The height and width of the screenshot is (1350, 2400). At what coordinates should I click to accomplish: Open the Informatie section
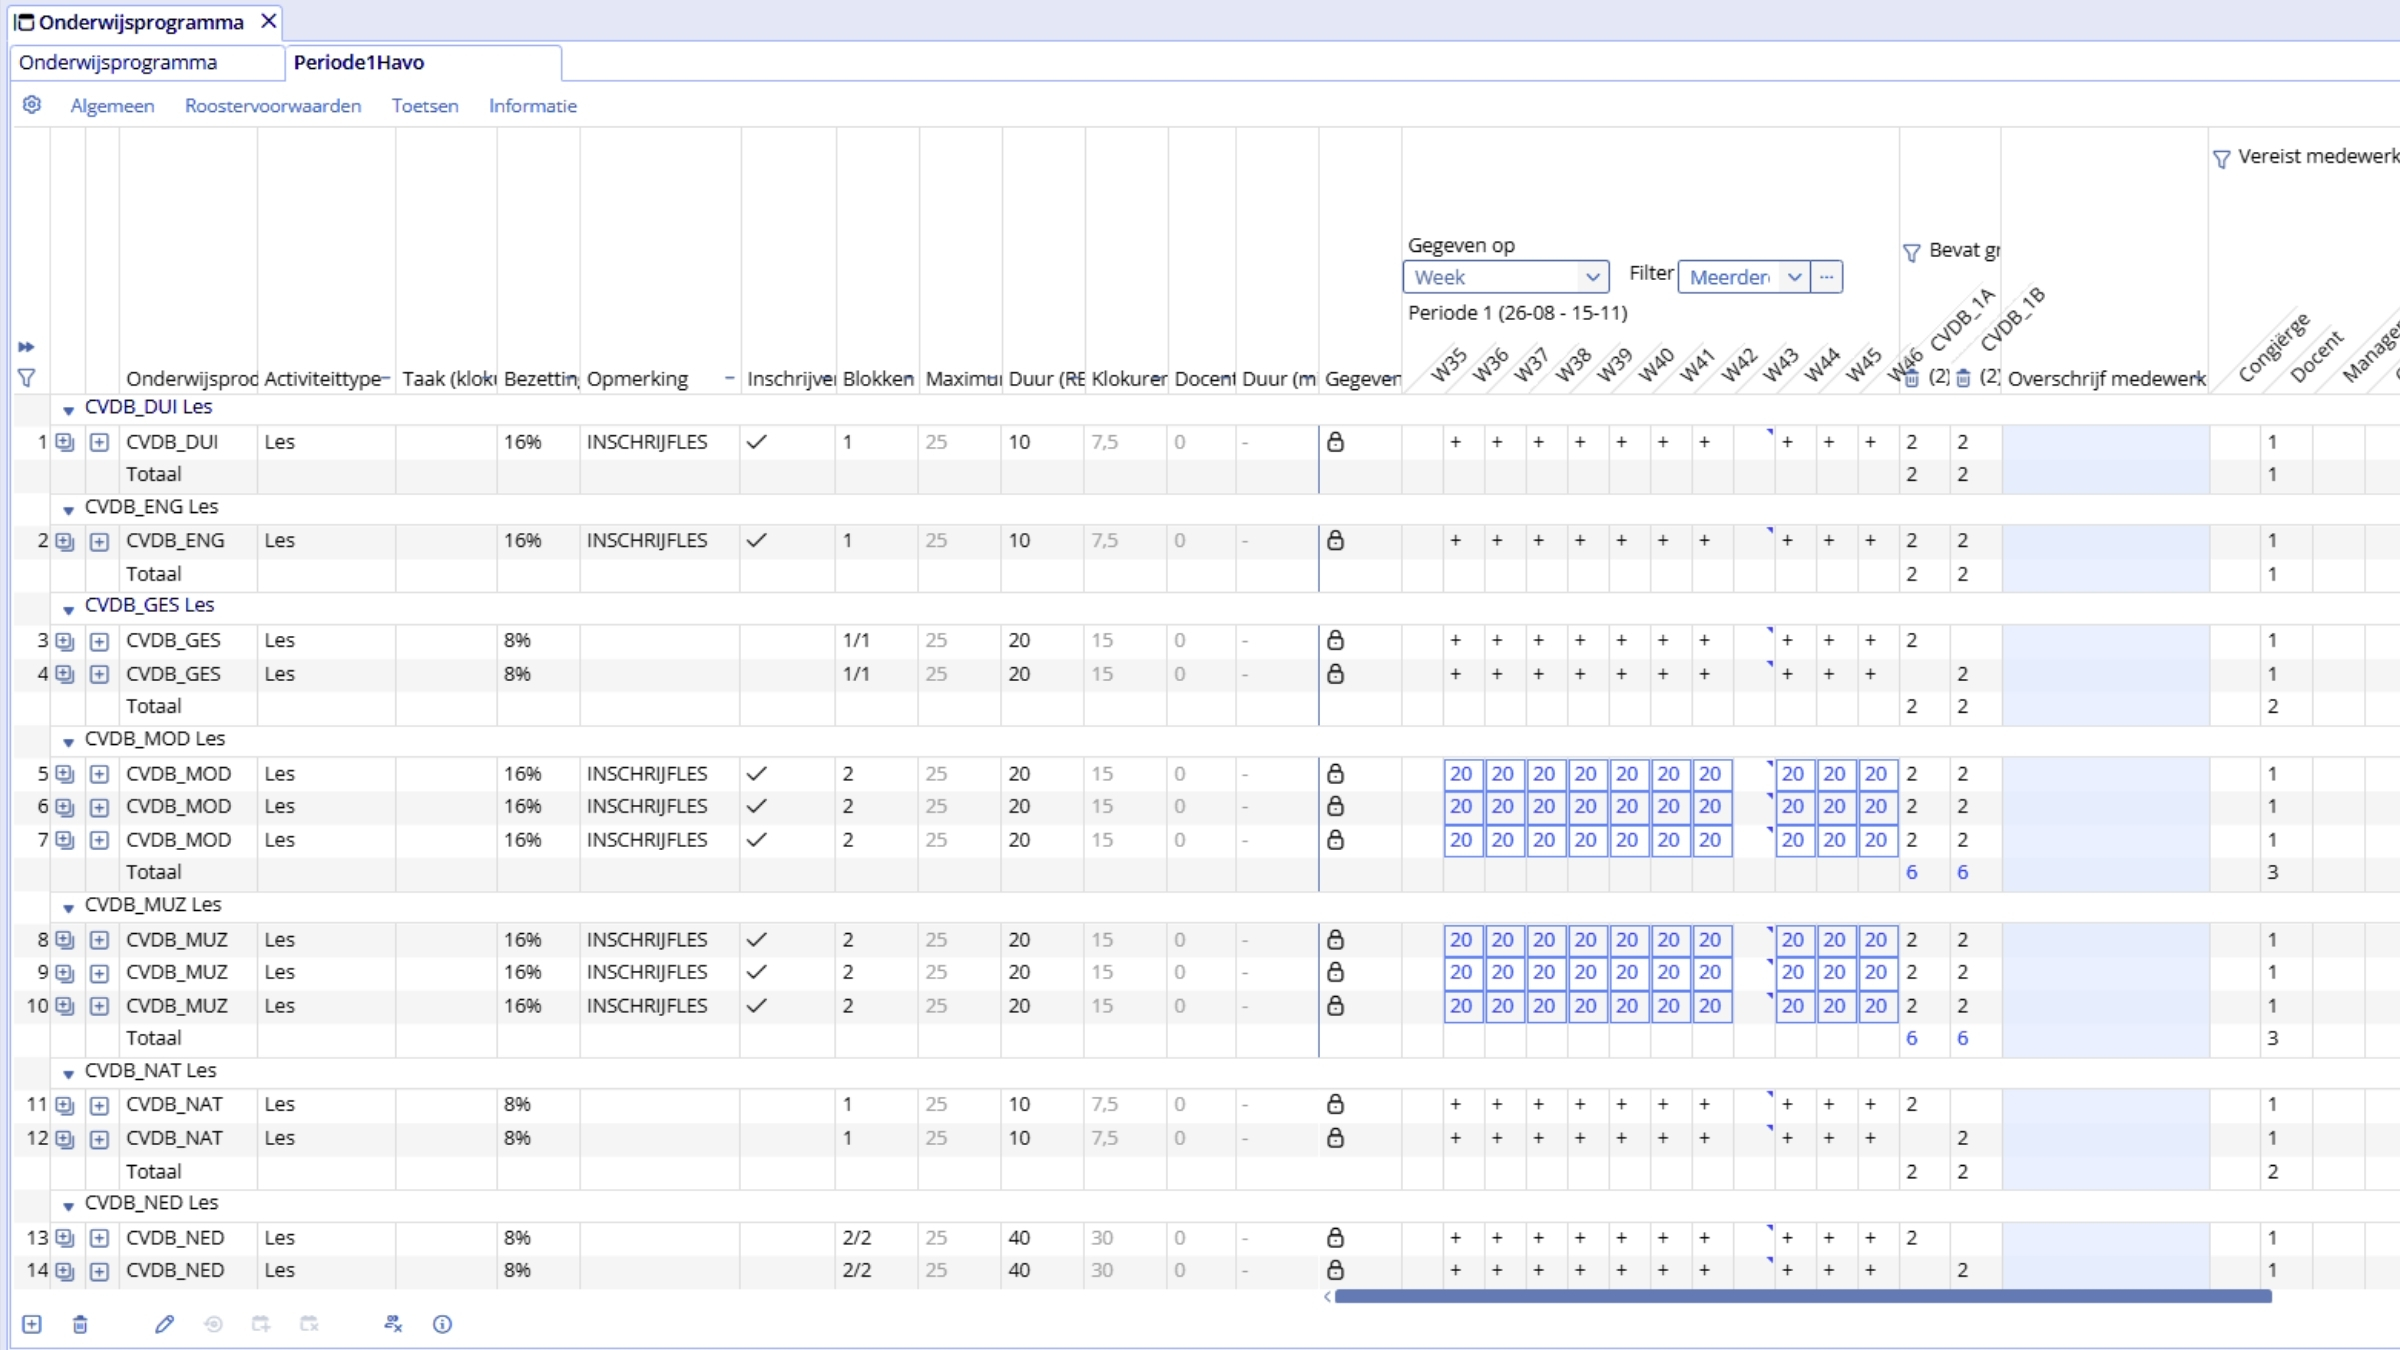point(533,106)
